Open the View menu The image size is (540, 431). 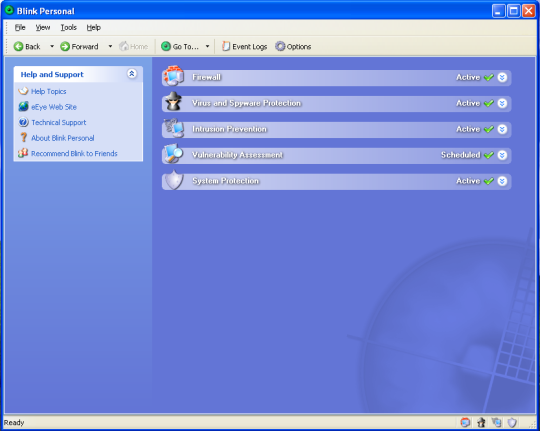[43, 27]
